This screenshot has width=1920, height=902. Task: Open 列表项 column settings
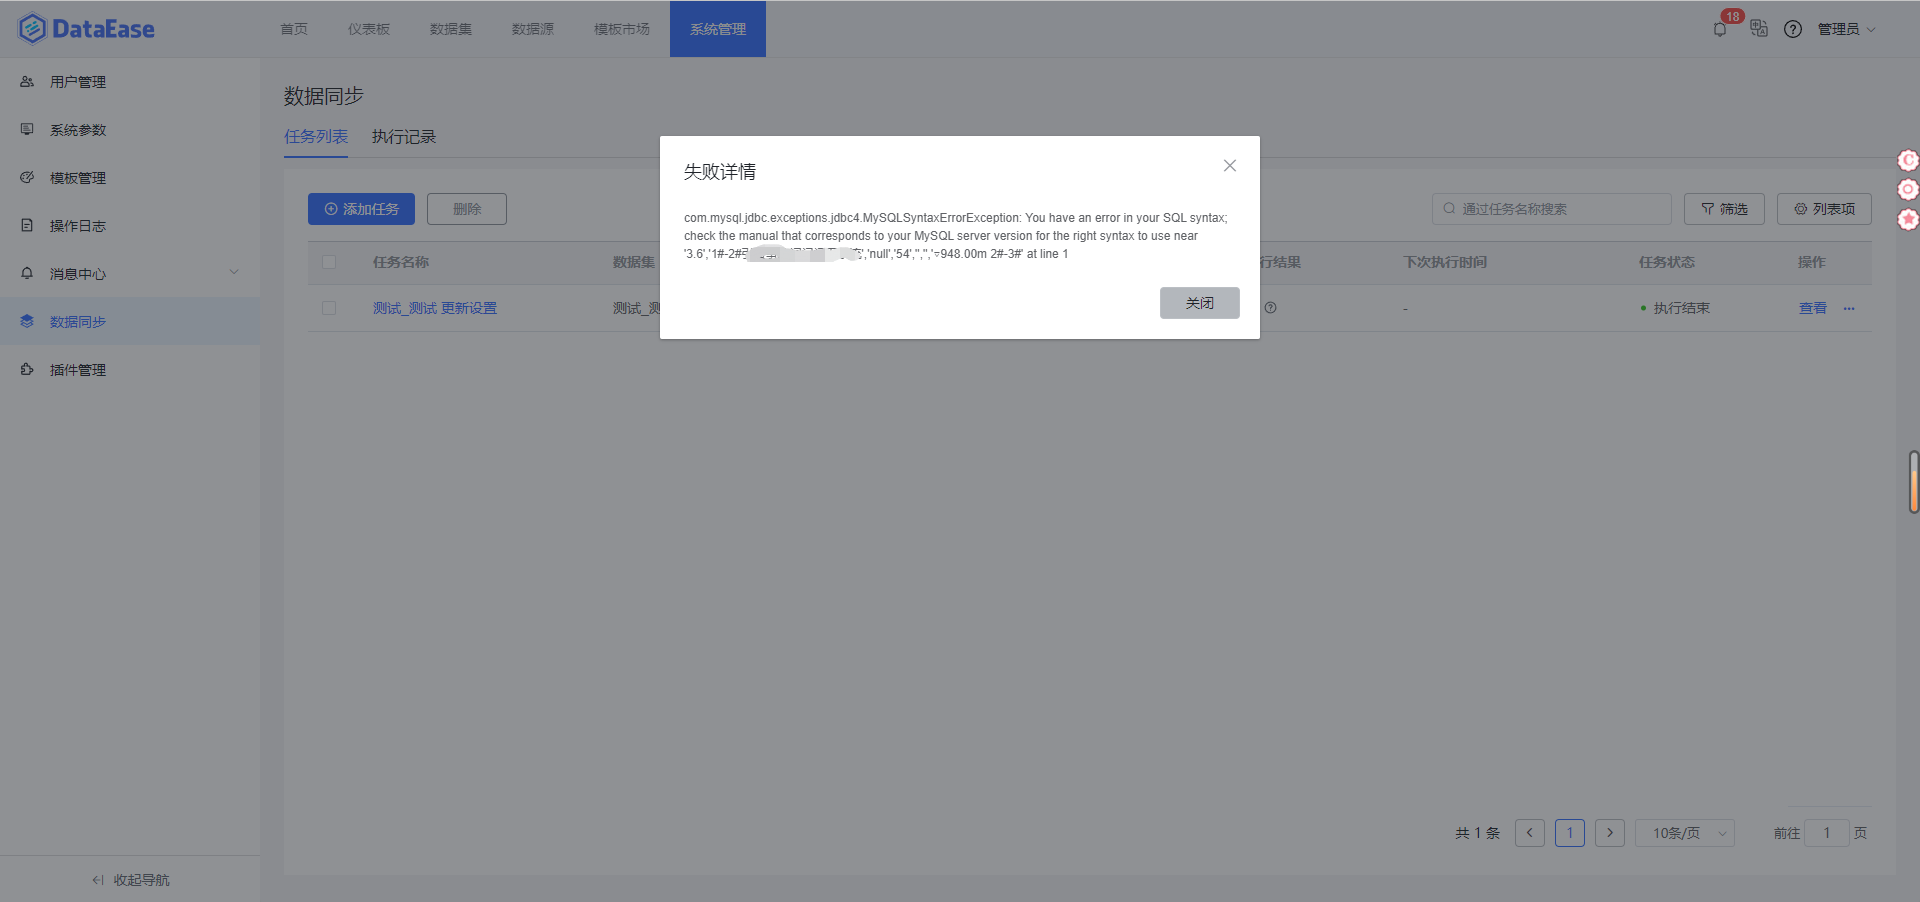coord(1824,209)
